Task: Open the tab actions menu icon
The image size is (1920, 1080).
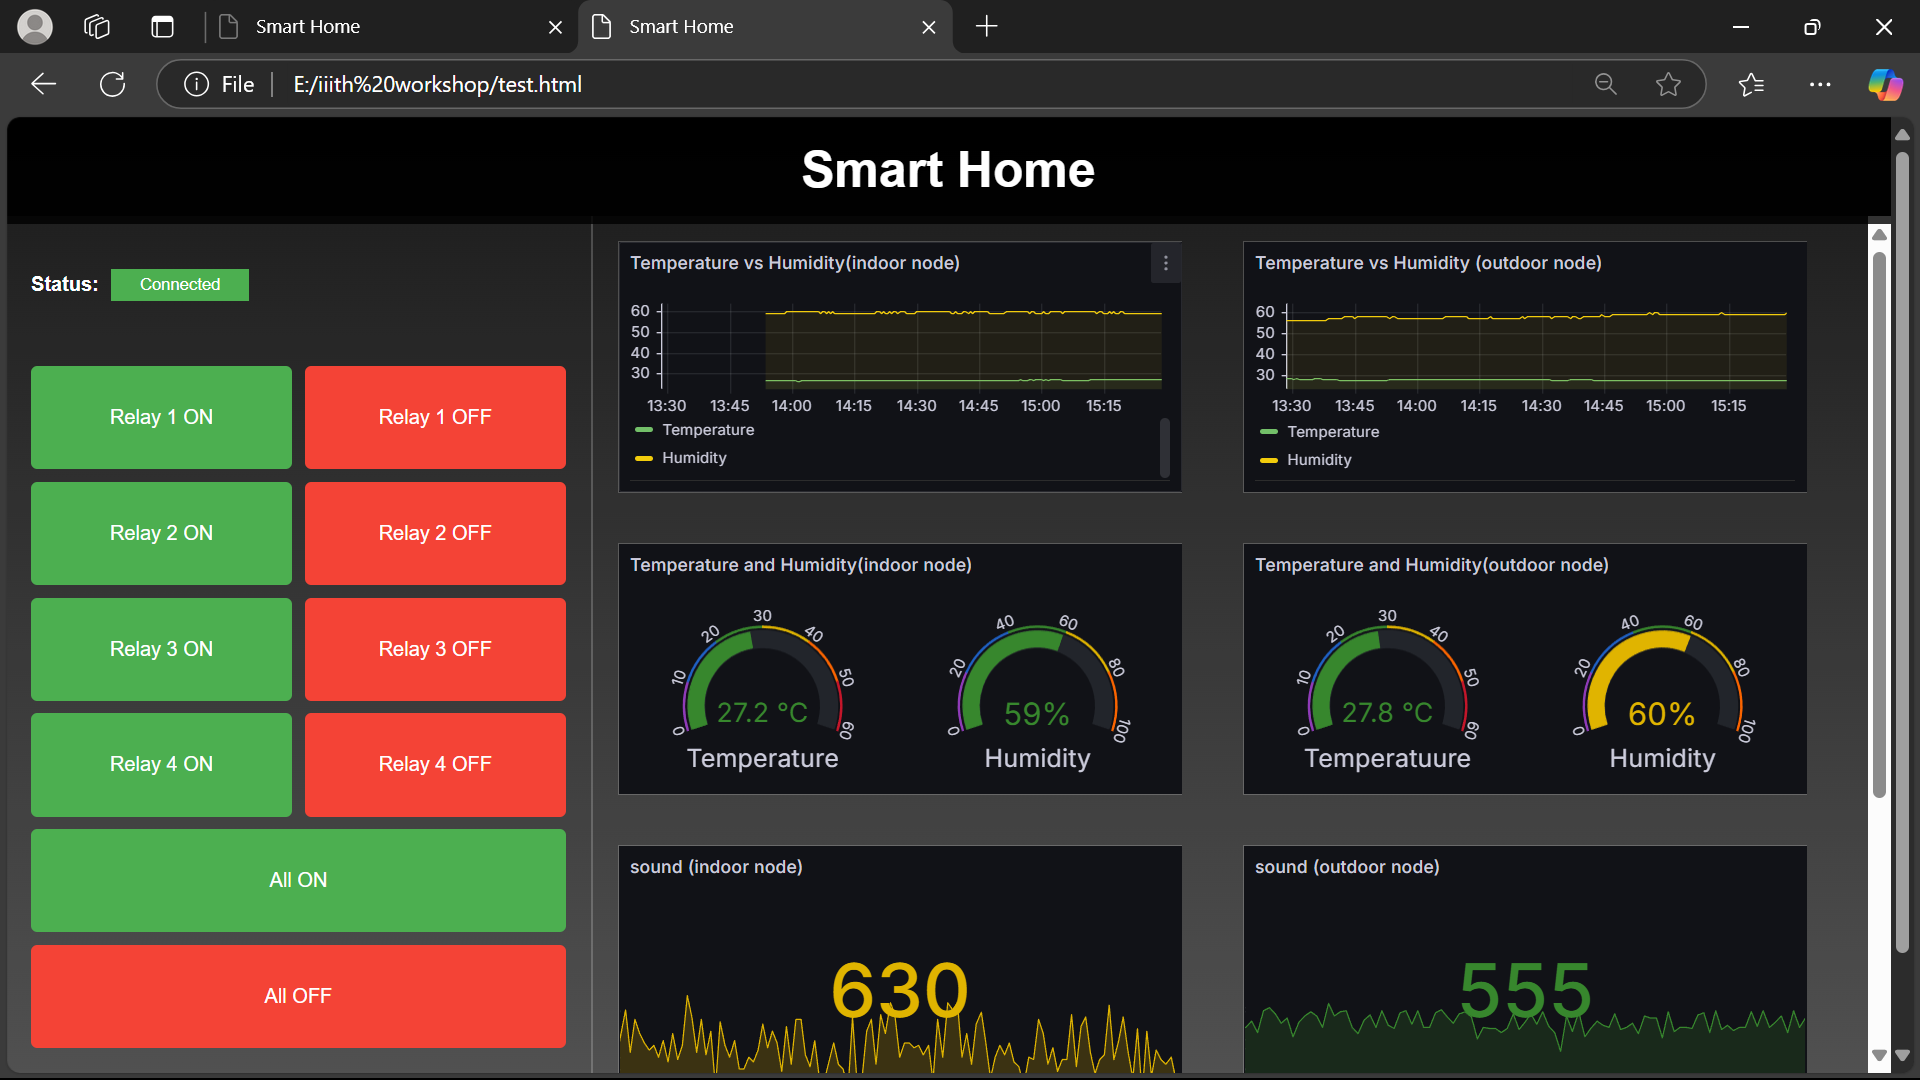Action: pos(162,27)
